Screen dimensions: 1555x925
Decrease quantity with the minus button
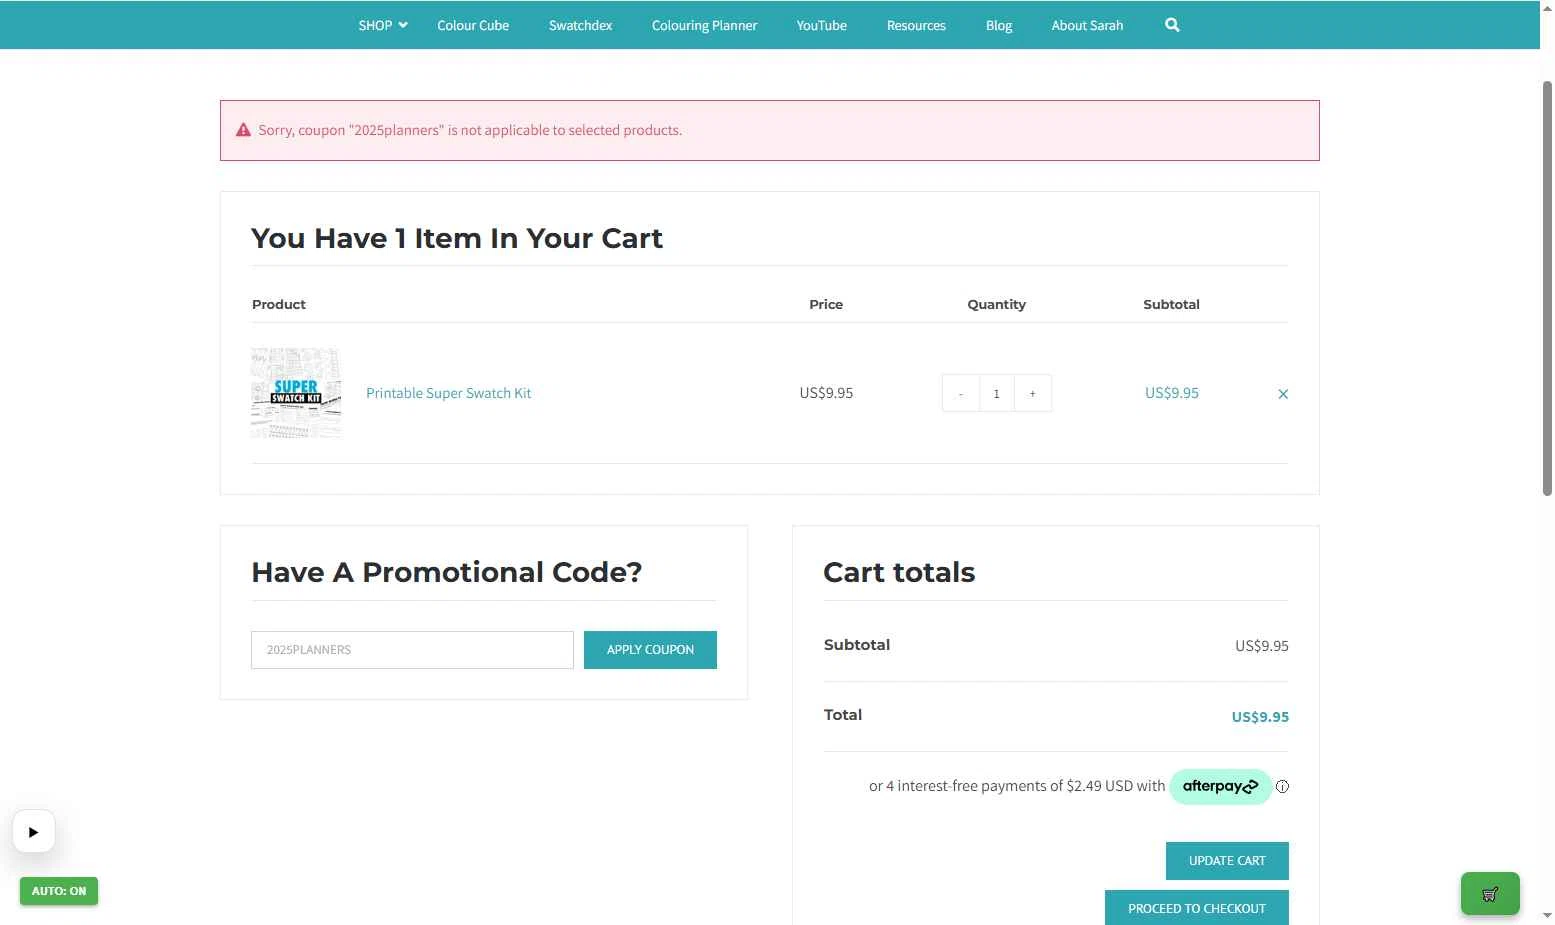point(960,393)
